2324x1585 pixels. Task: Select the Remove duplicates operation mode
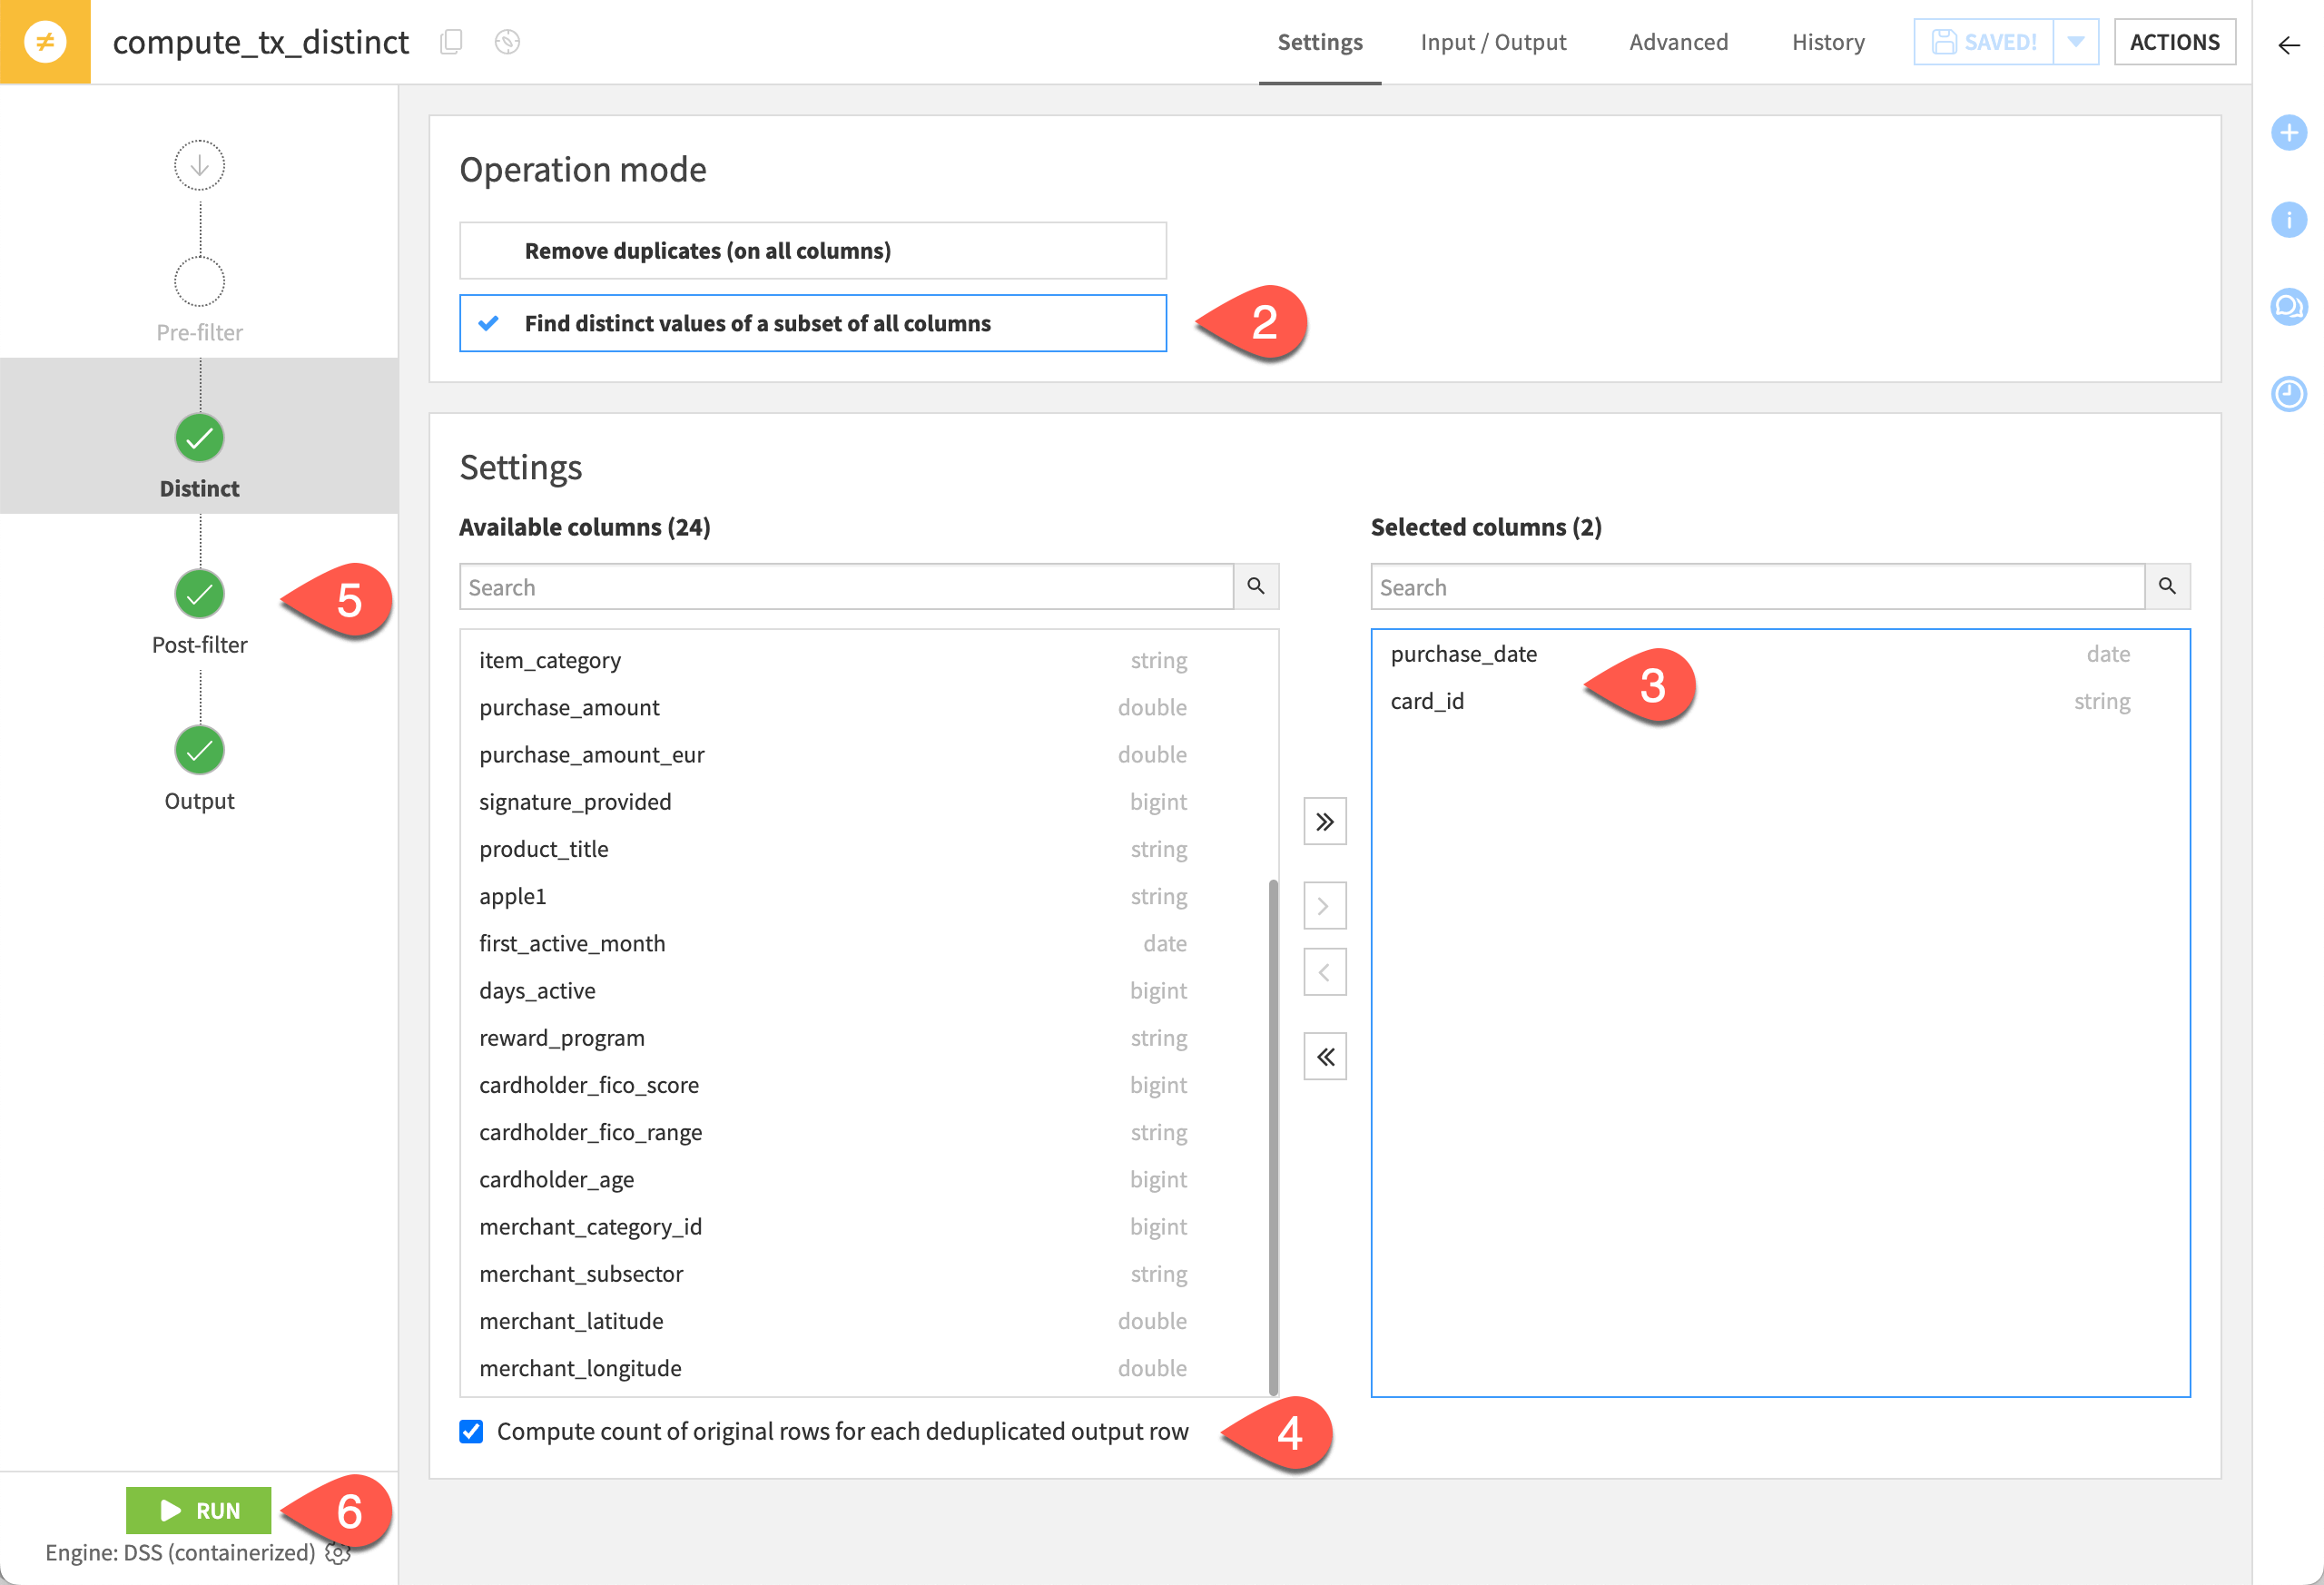click(812, 250)
